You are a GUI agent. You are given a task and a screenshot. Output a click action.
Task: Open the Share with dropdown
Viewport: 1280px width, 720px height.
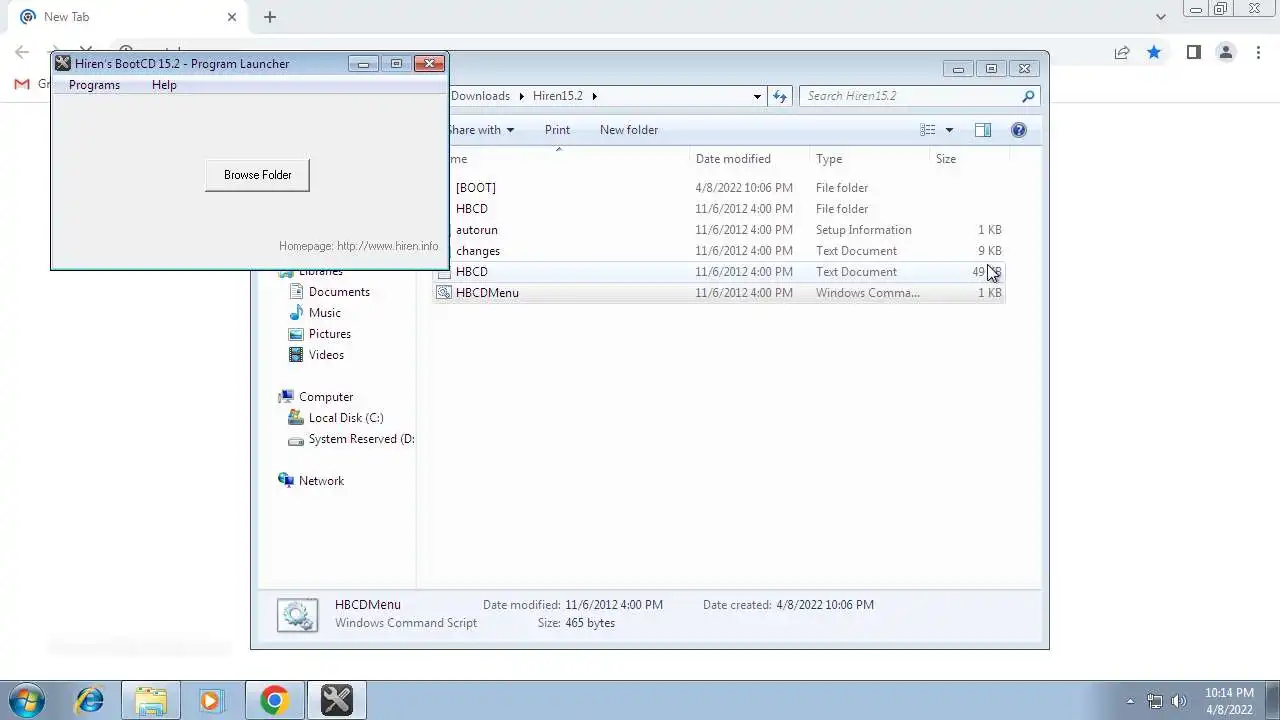coord(480,130)
